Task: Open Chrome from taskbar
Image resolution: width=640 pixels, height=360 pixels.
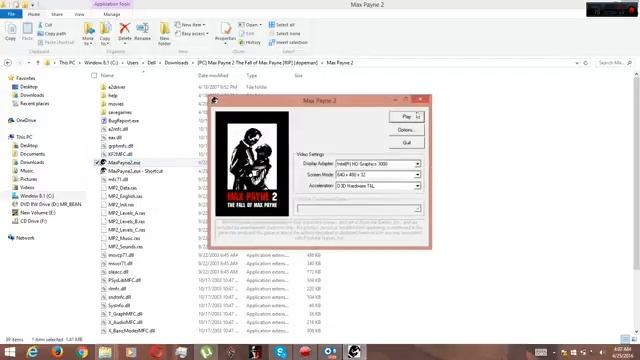Action: (x=82, y=352)
